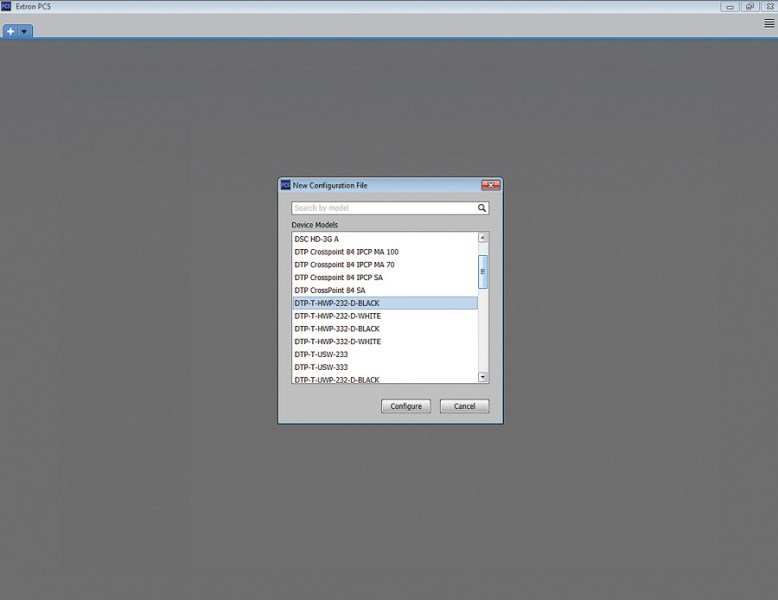Image resolution: width=778 pixels, height=600 pixels.
Task: Click the list scroll down arrow
Action: pos(483,377)
